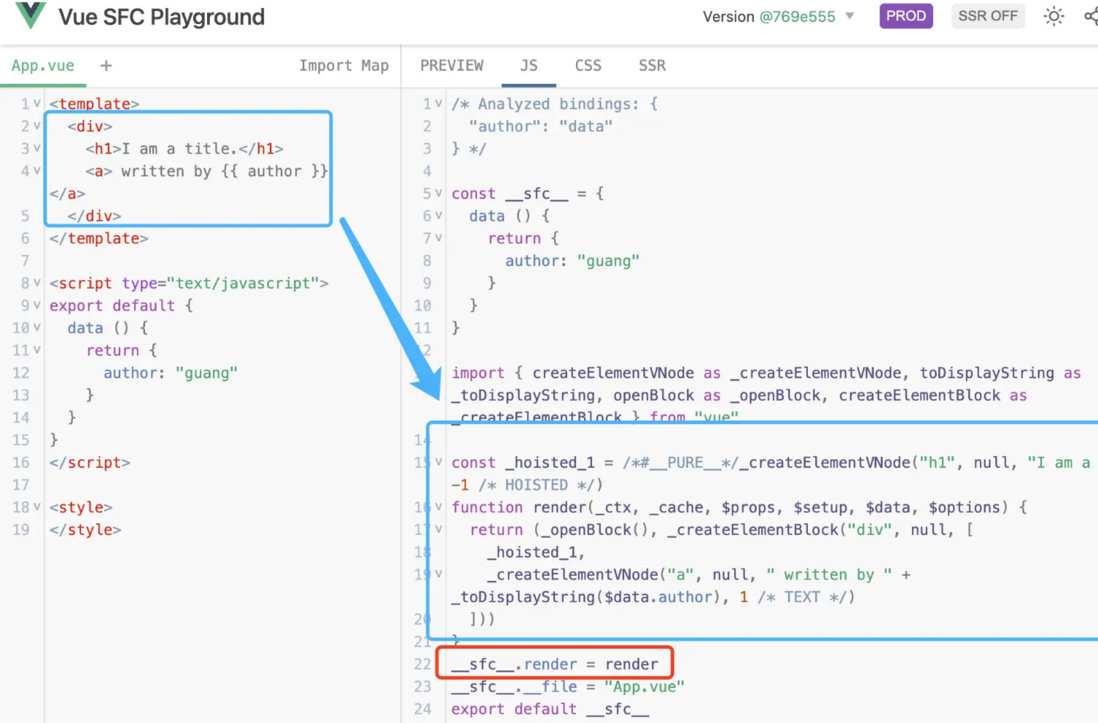Fold the return block at JS output line 7
Viewport: 1098px width, 723px height.
click(x=438, y=238)
